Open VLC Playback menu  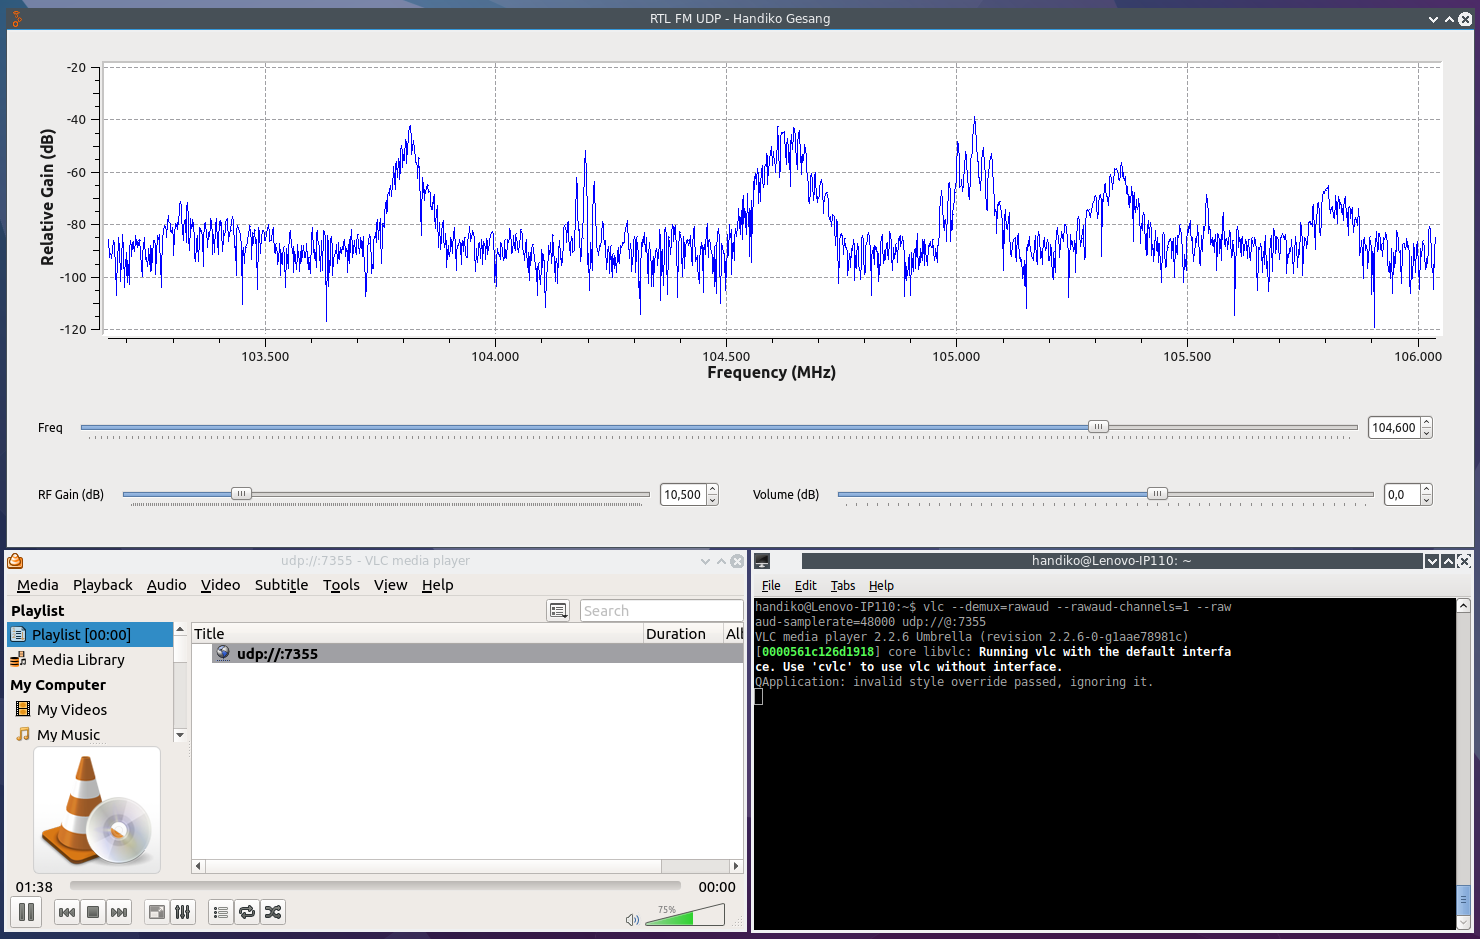click(x=102, y=585)
